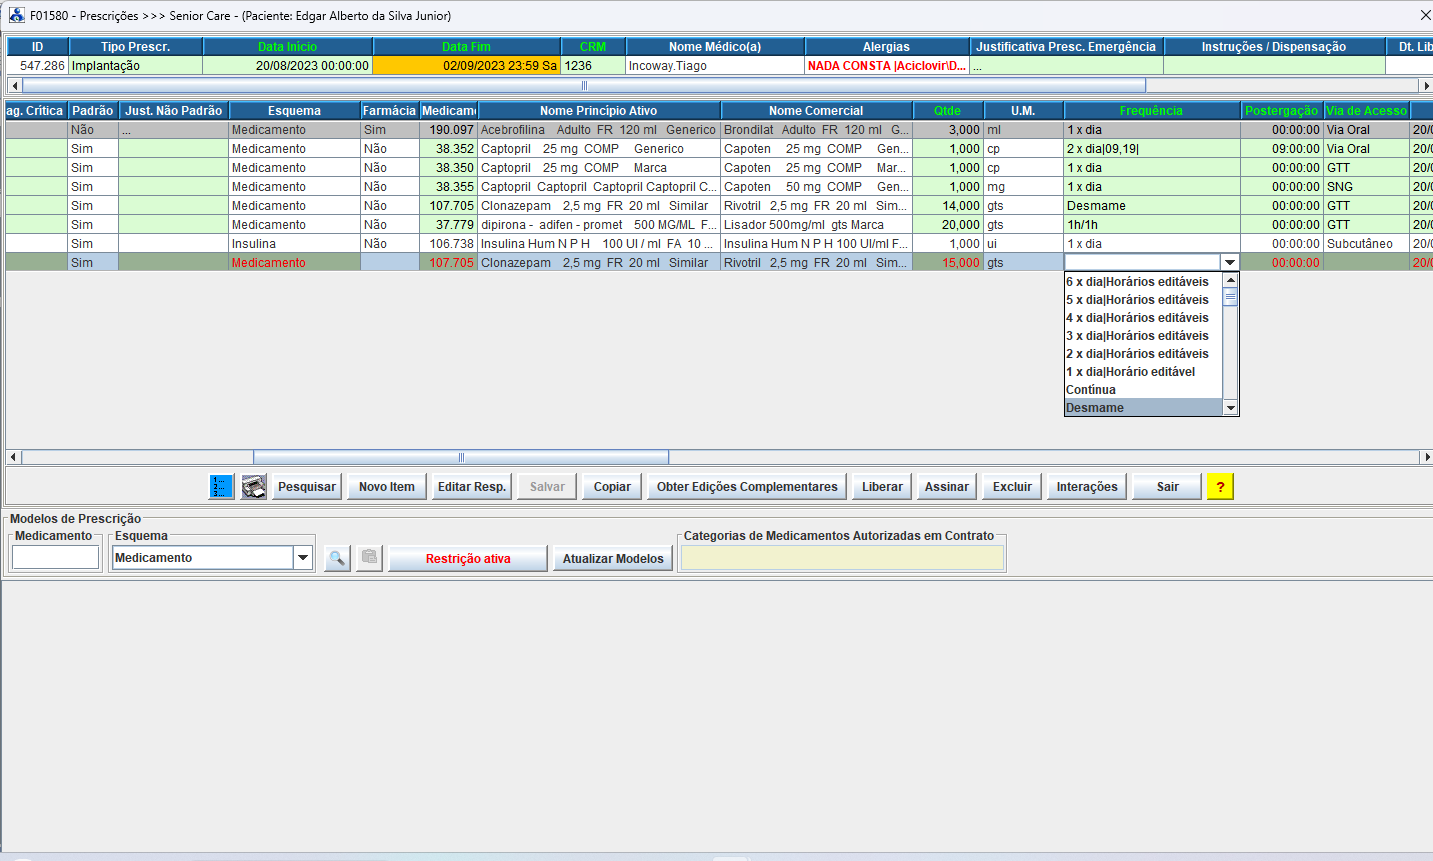
Task: Click the clipboard paste icon
Action: (370, 558)
